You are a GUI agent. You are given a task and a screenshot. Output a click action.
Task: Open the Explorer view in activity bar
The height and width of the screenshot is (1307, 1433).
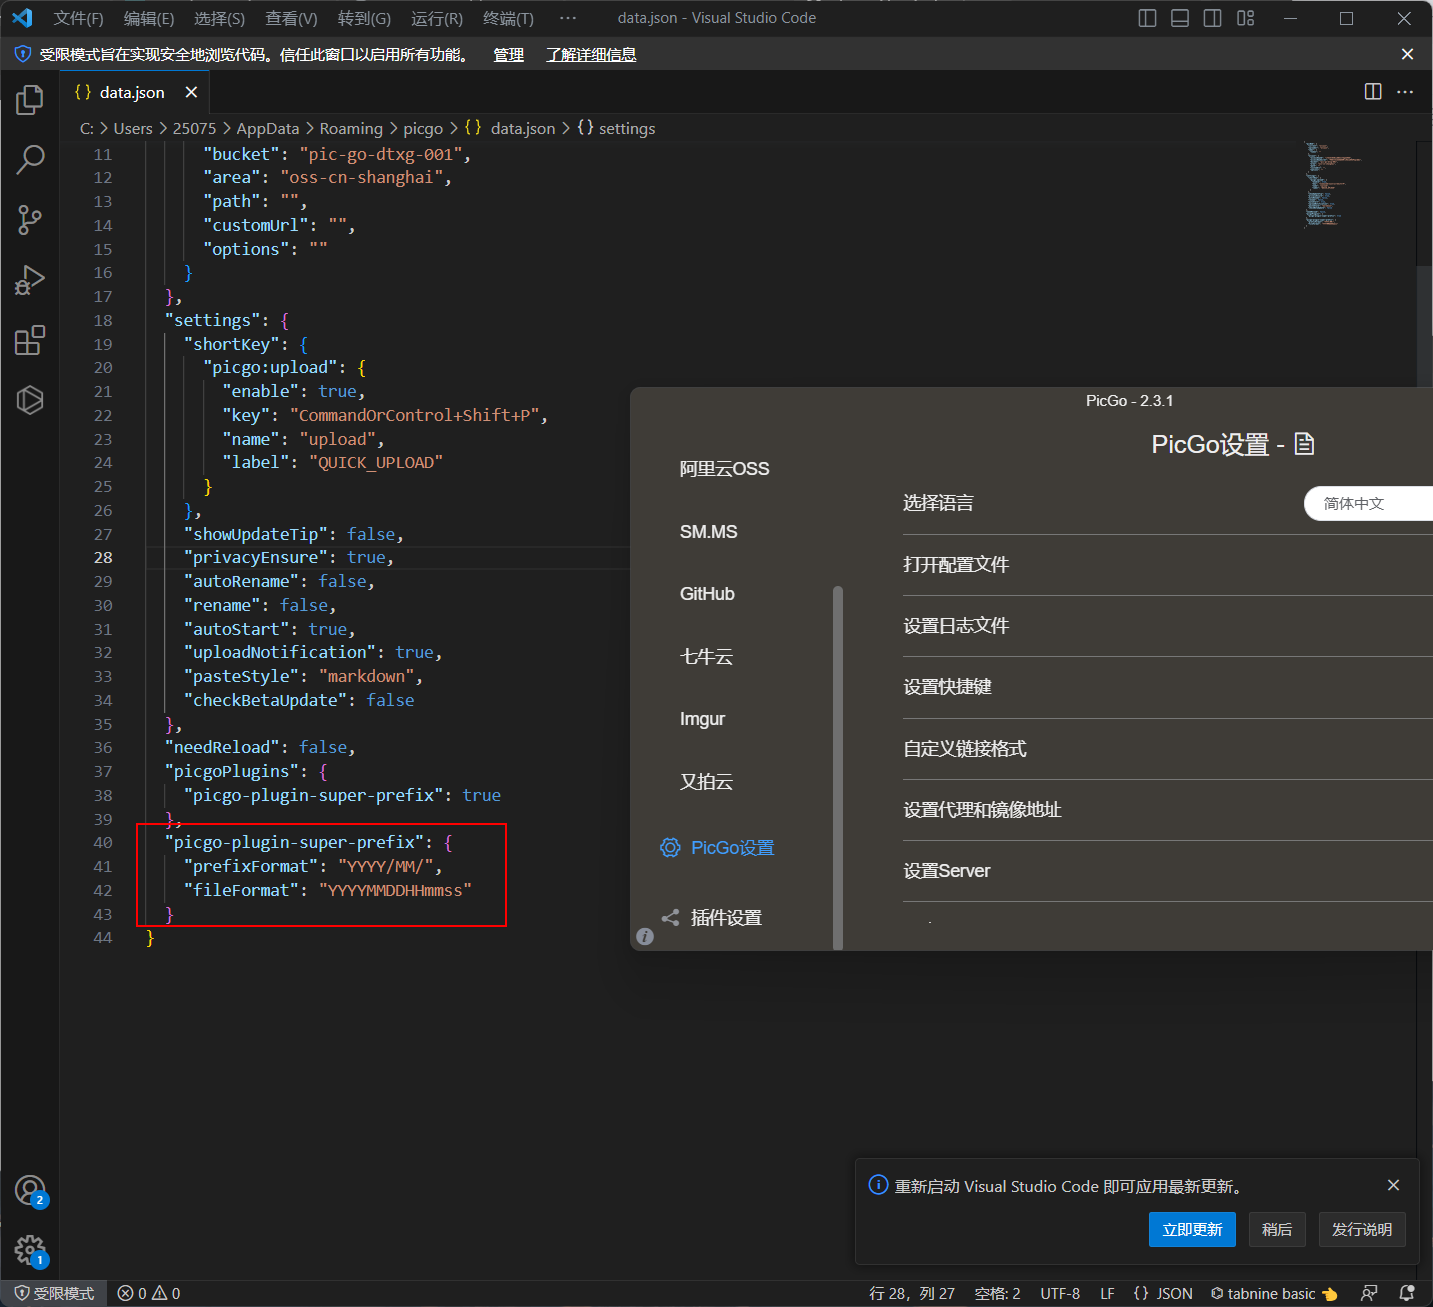pyautogui.click(x=30, y=100)
